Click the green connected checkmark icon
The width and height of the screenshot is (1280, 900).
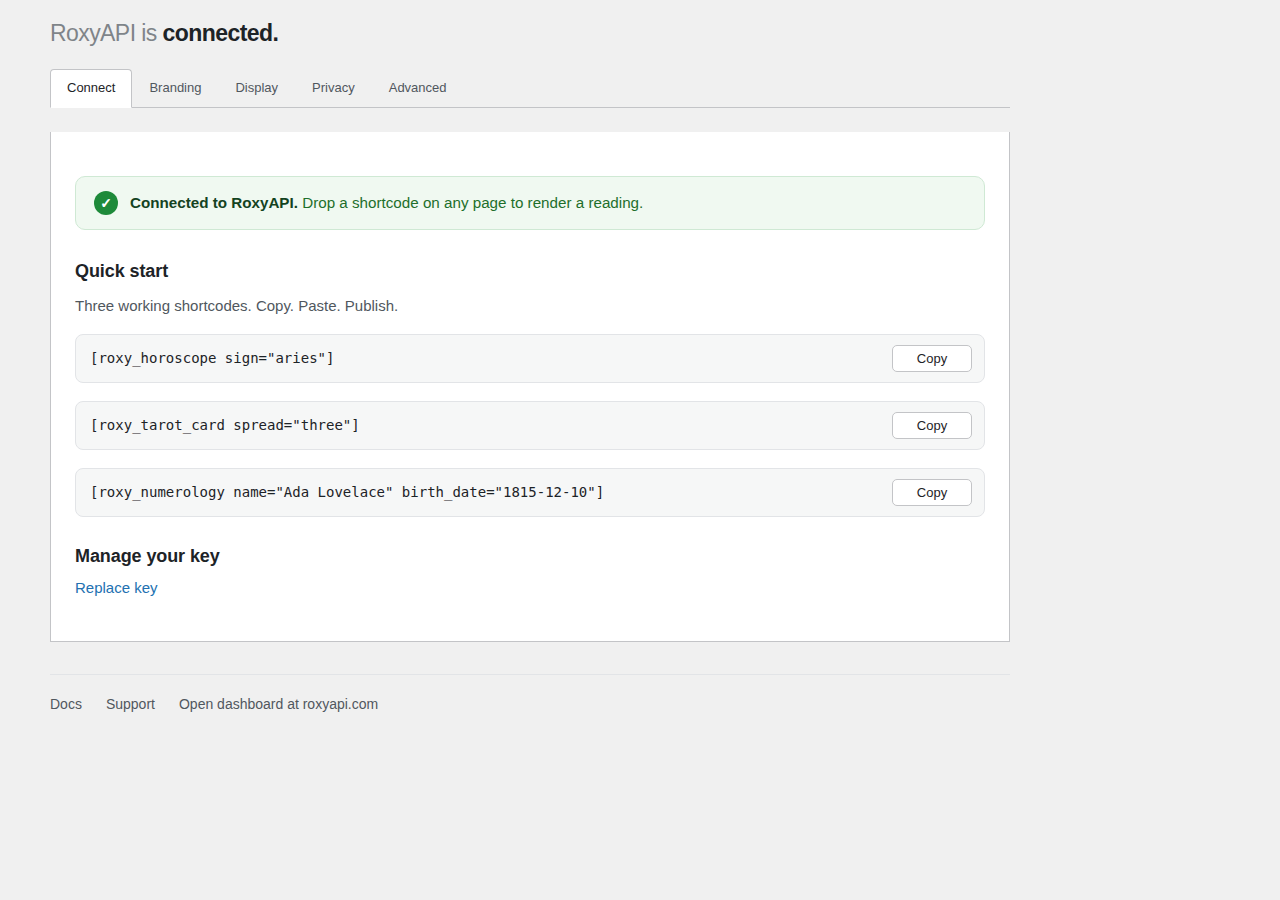pyautogui.click(x=106, y=203)
